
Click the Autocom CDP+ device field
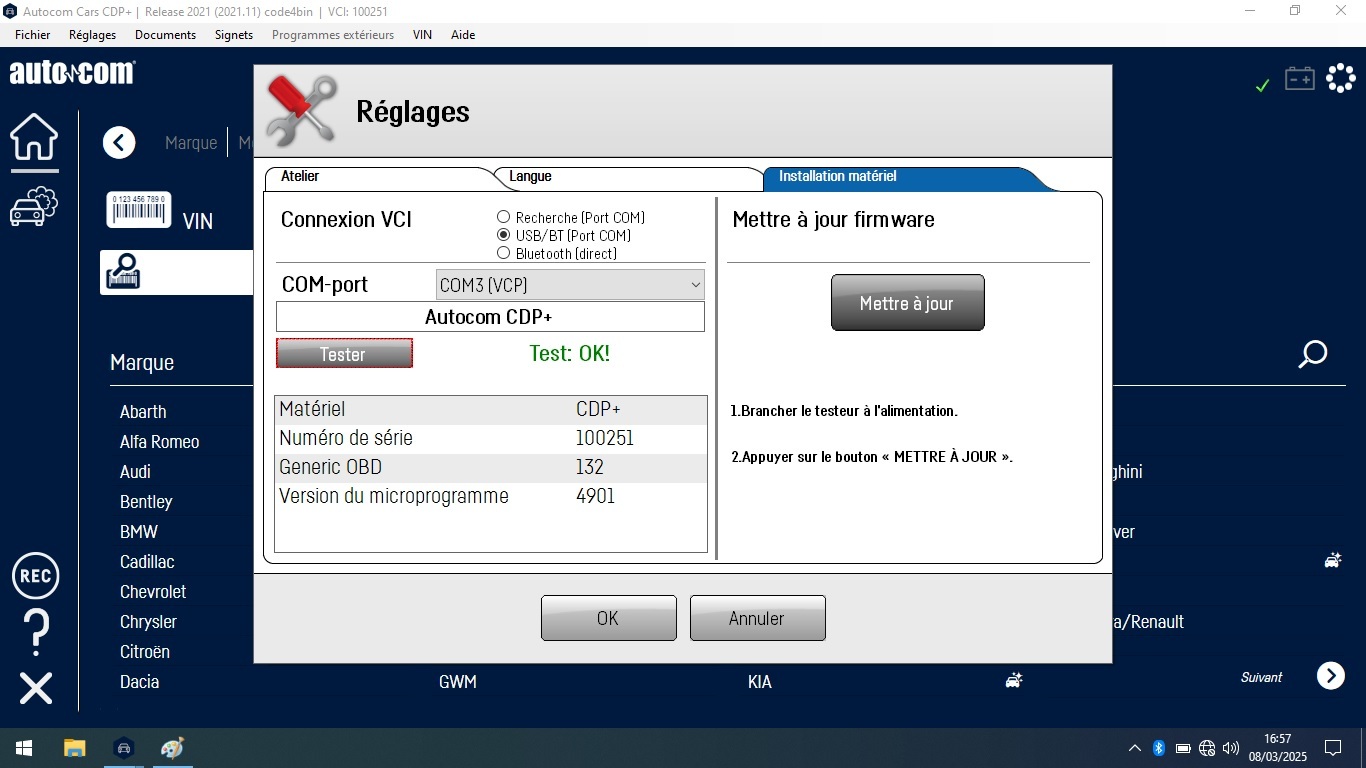pyautogui.click(x=490, y=317)
